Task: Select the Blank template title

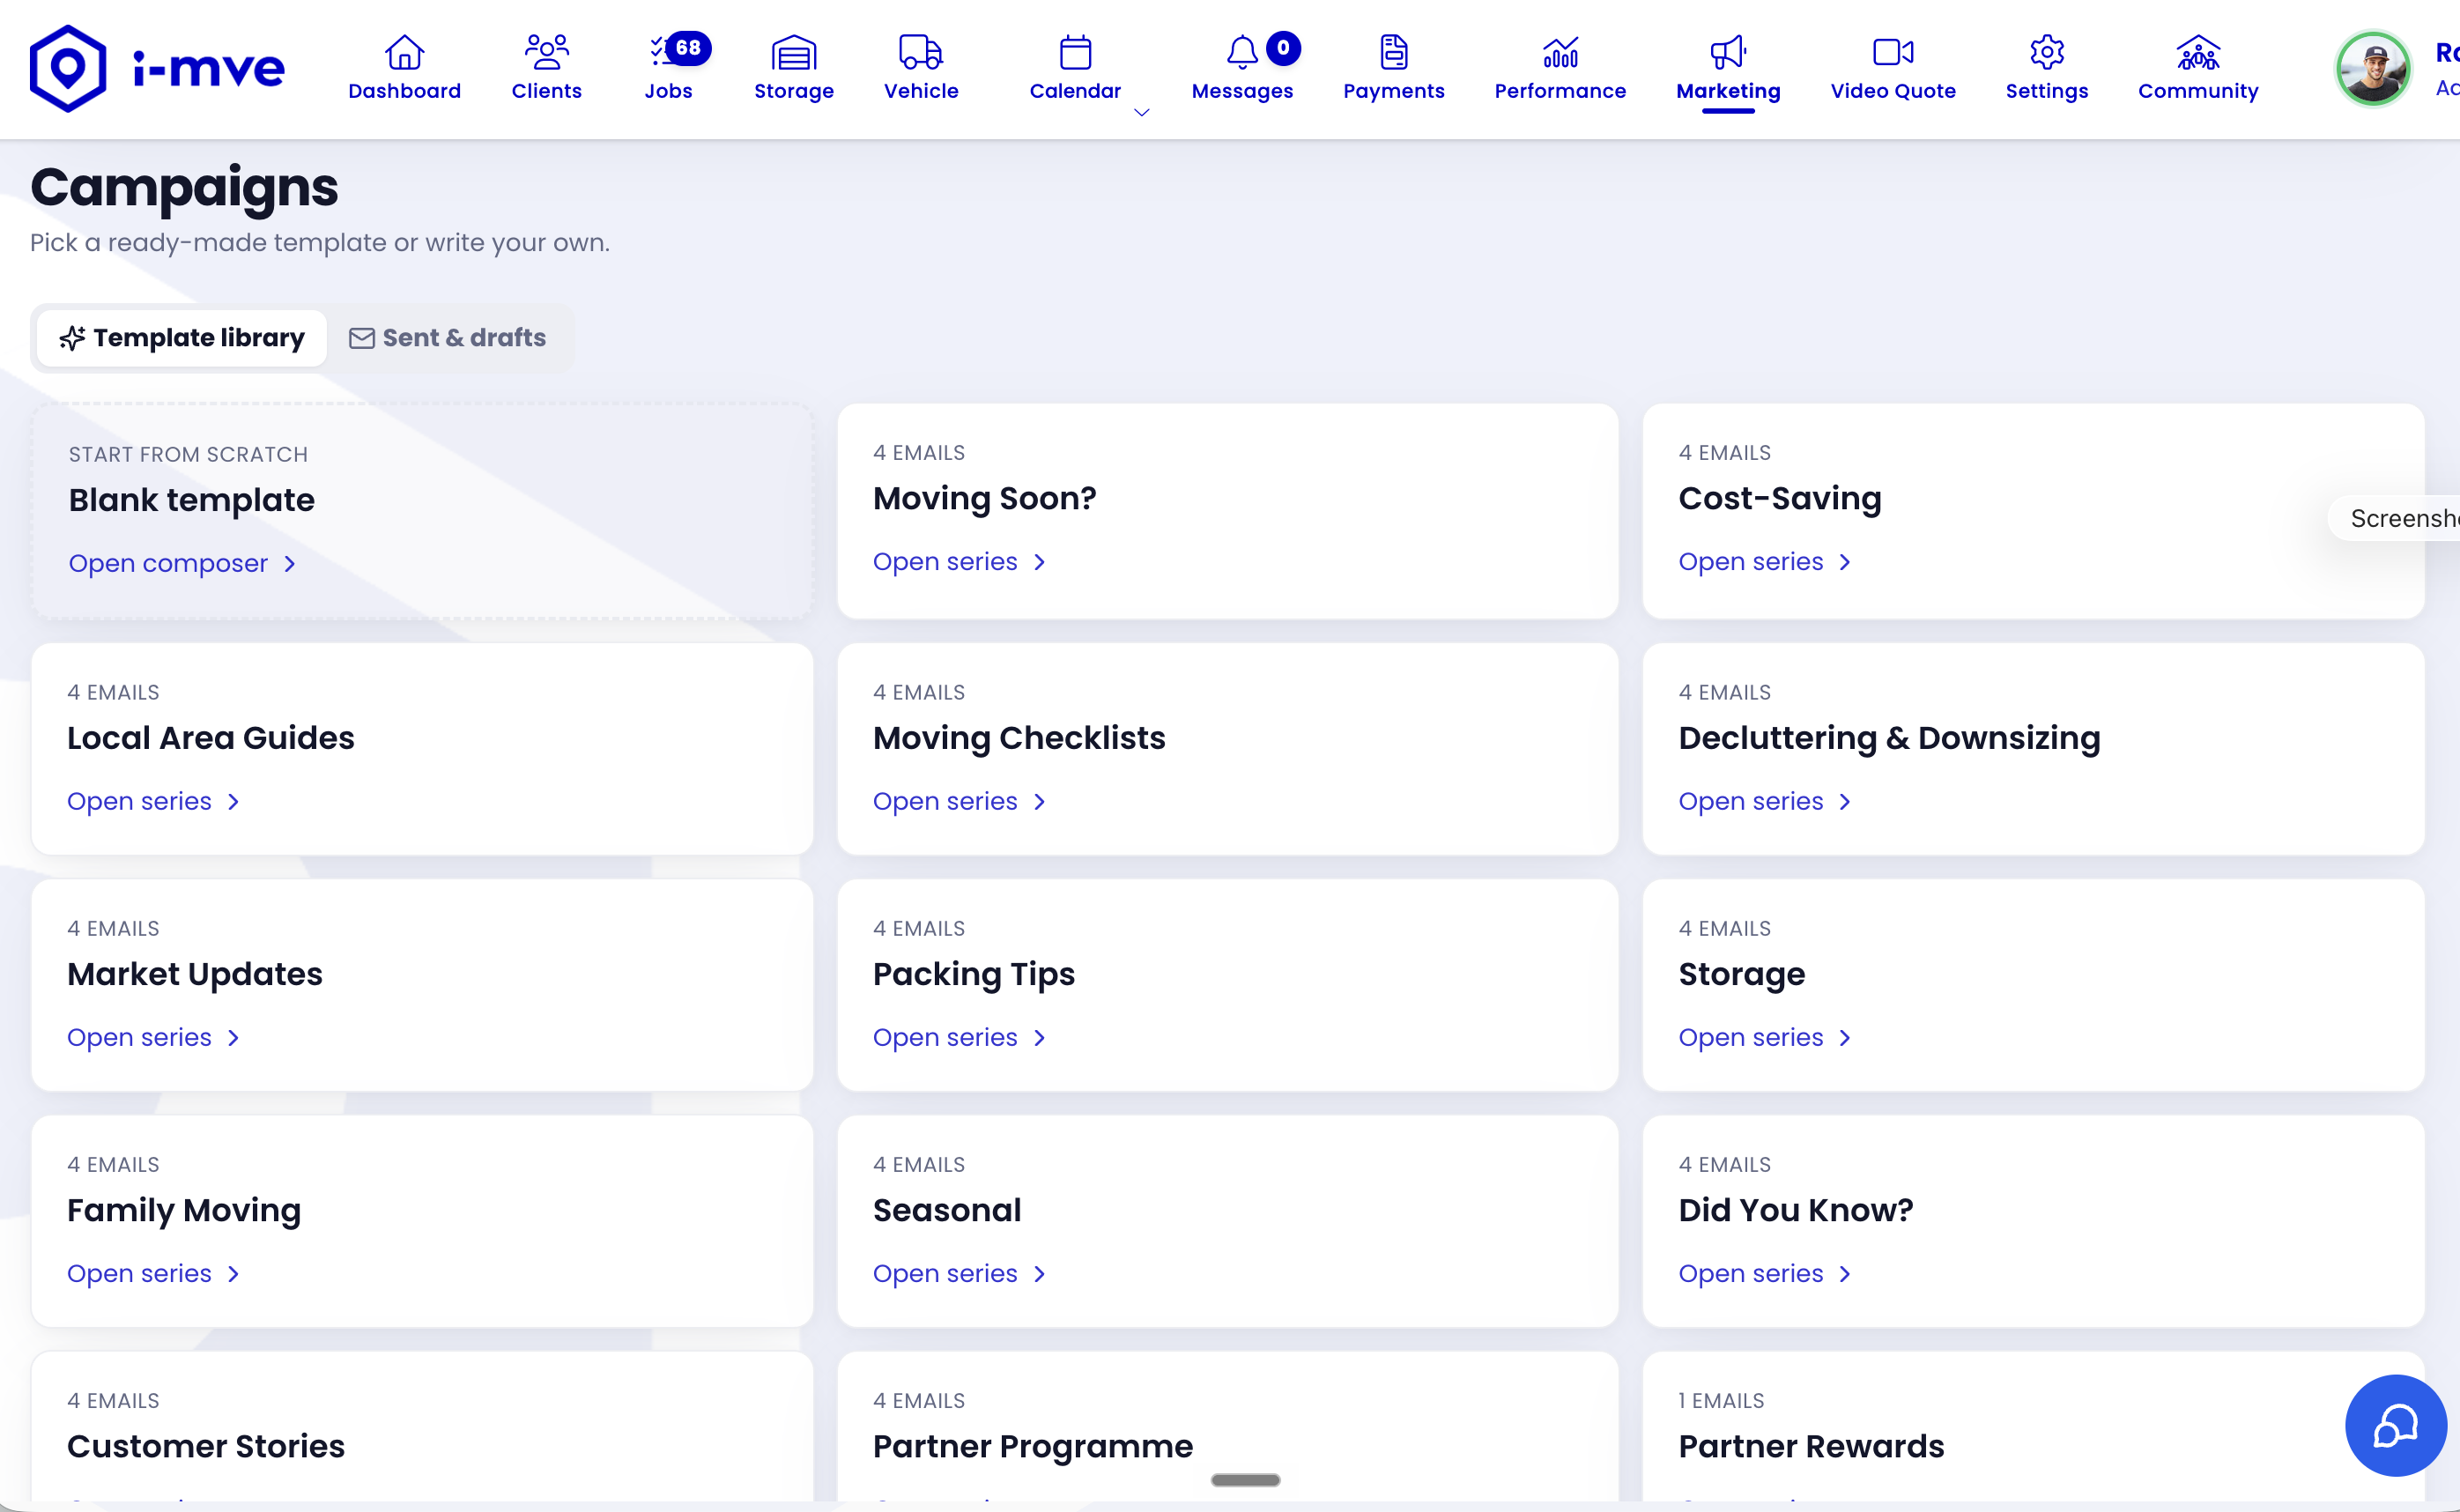Action: coord(191,500)
